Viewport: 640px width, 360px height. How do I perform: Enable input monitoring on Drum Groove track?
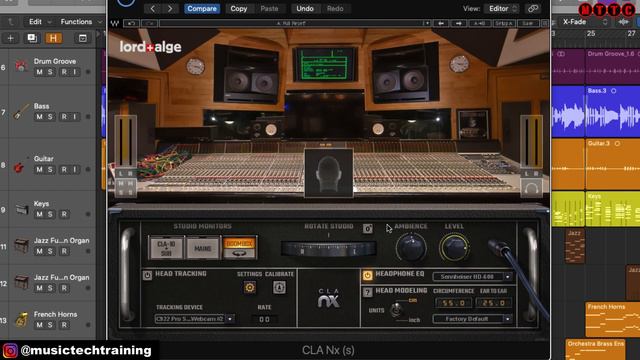click(75, 72)
